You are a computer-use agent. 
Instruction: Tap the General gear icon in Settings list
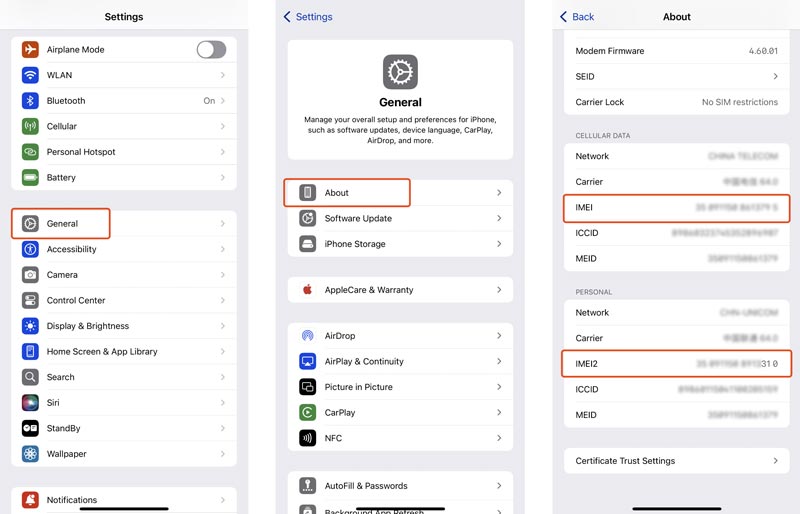coord(30,224)
